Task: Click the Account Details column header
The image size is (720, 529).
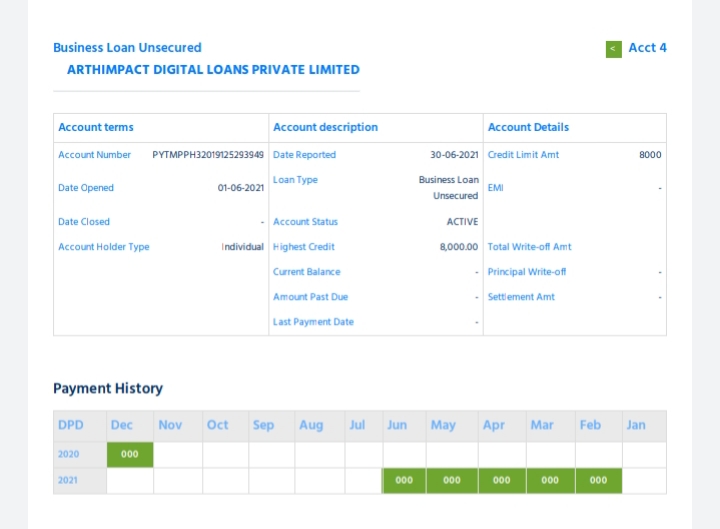Action: [x=528, y=127]
